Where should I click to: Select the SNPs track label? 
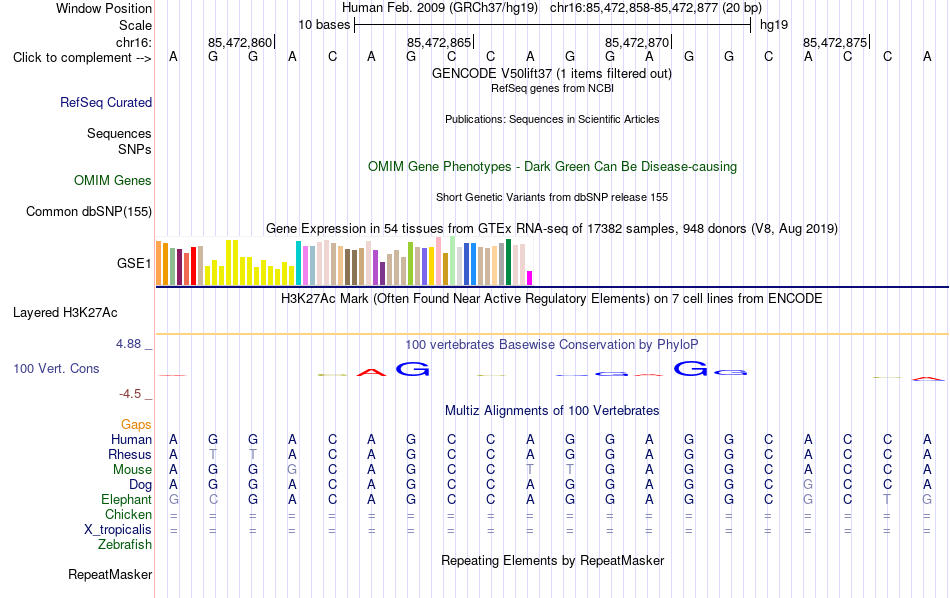[135, 149]
